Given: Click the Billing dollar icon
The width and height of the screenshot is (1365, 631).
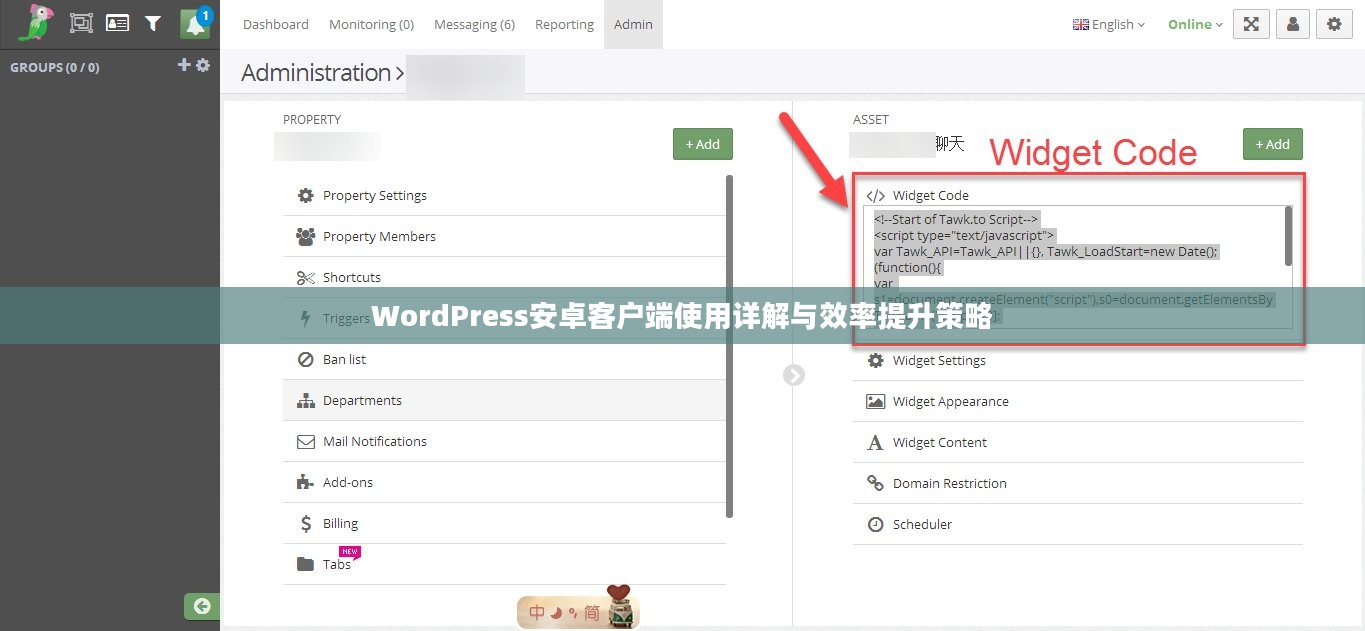Looking at the screenshot, I should click(306, 523).
